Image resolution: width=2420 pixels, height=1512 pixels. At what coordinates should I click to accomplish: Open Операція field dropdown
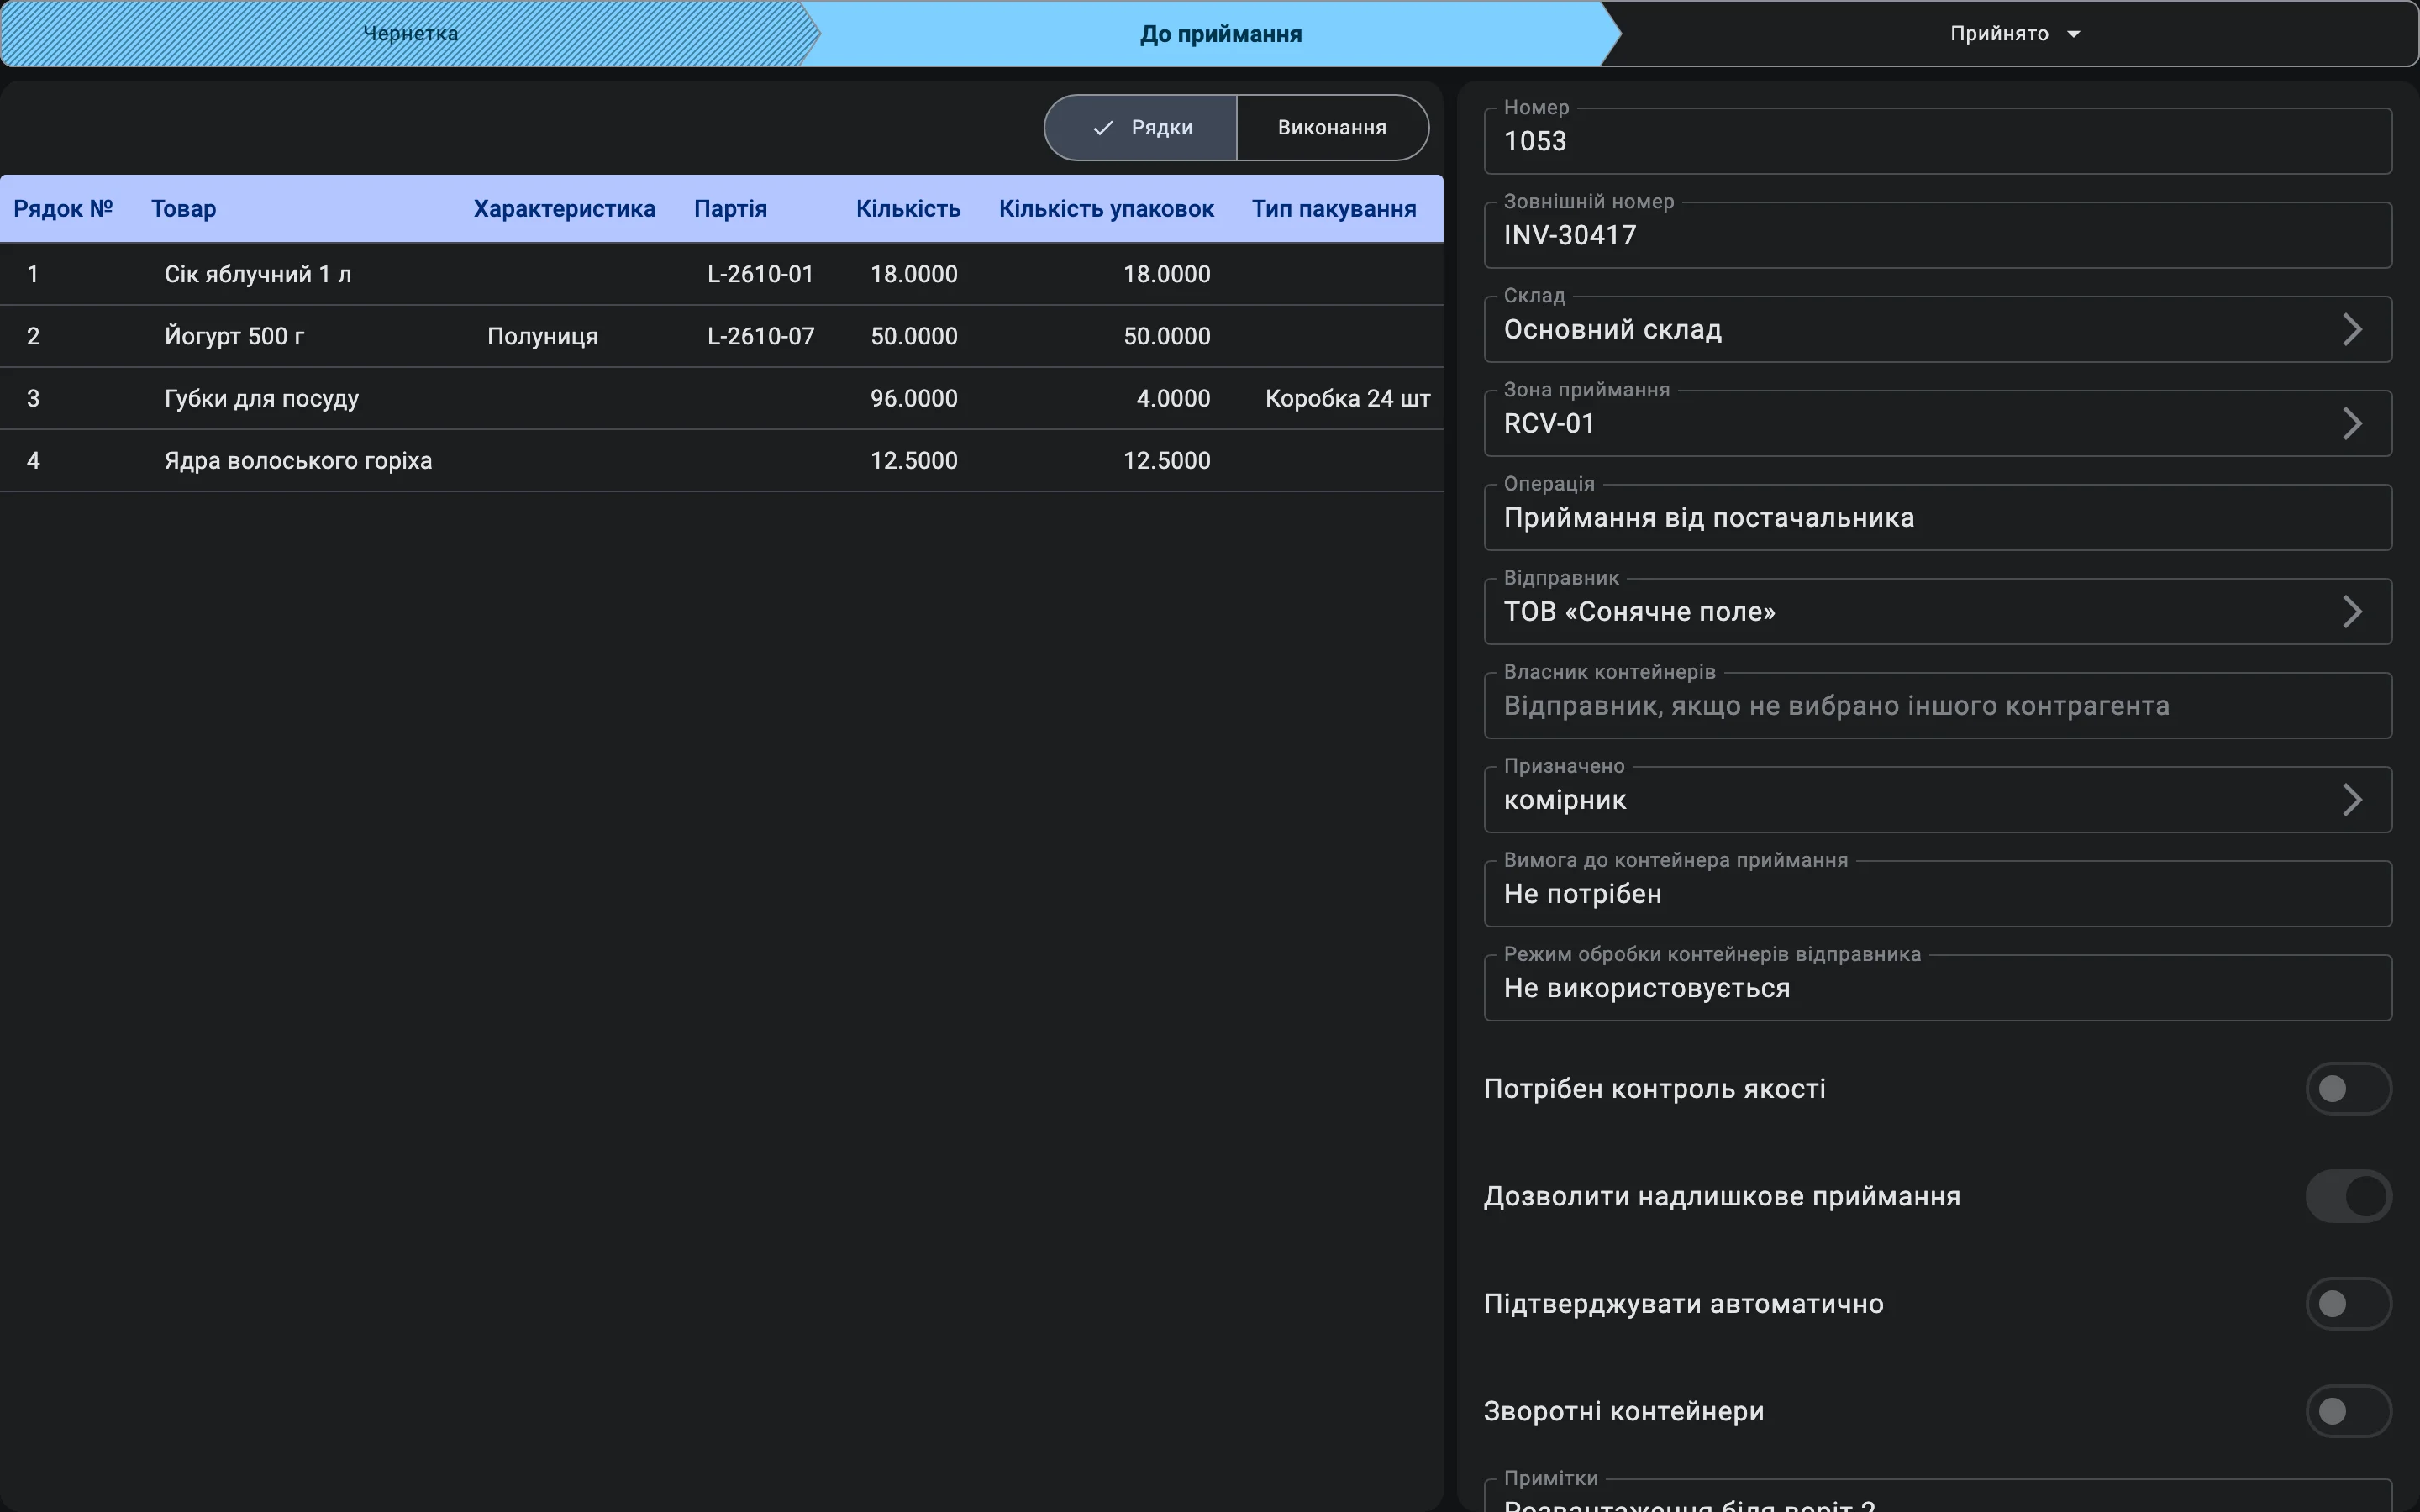(x=1937, y=517)
